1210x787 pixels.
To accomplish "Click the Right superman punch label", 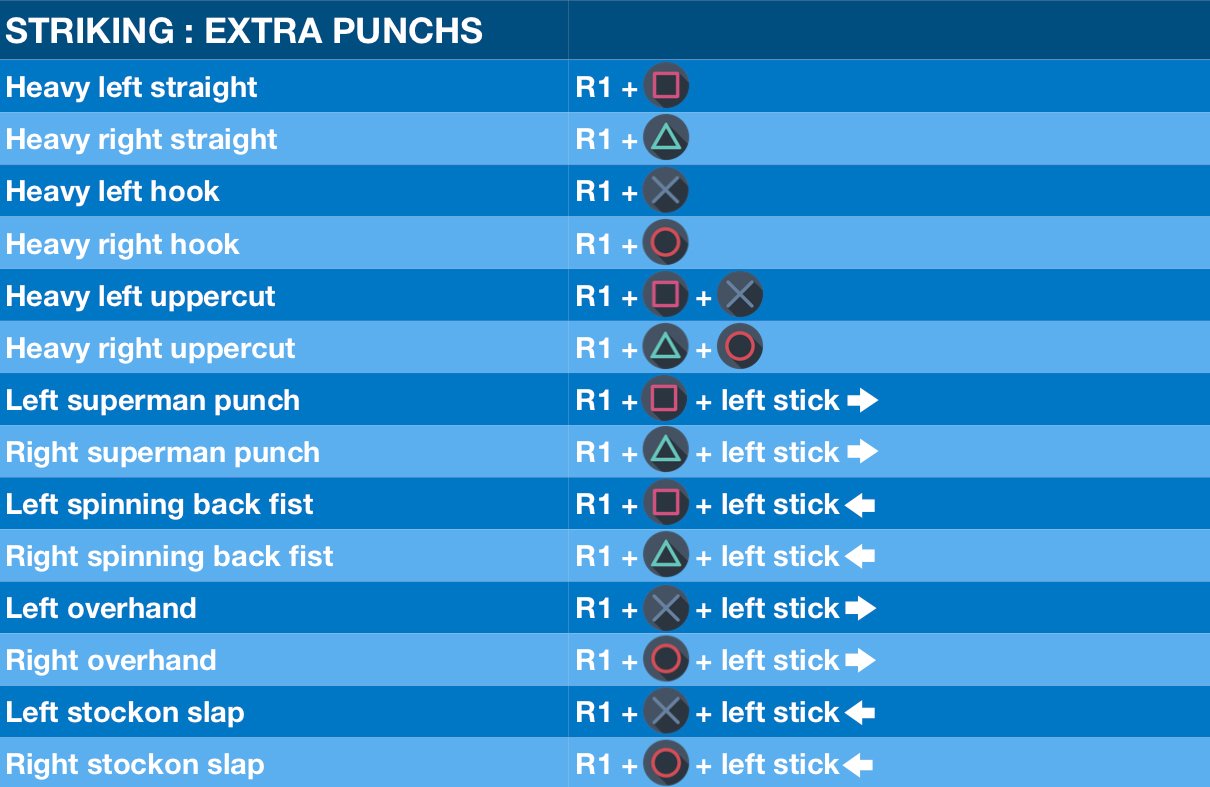I will tap(163, 452).
